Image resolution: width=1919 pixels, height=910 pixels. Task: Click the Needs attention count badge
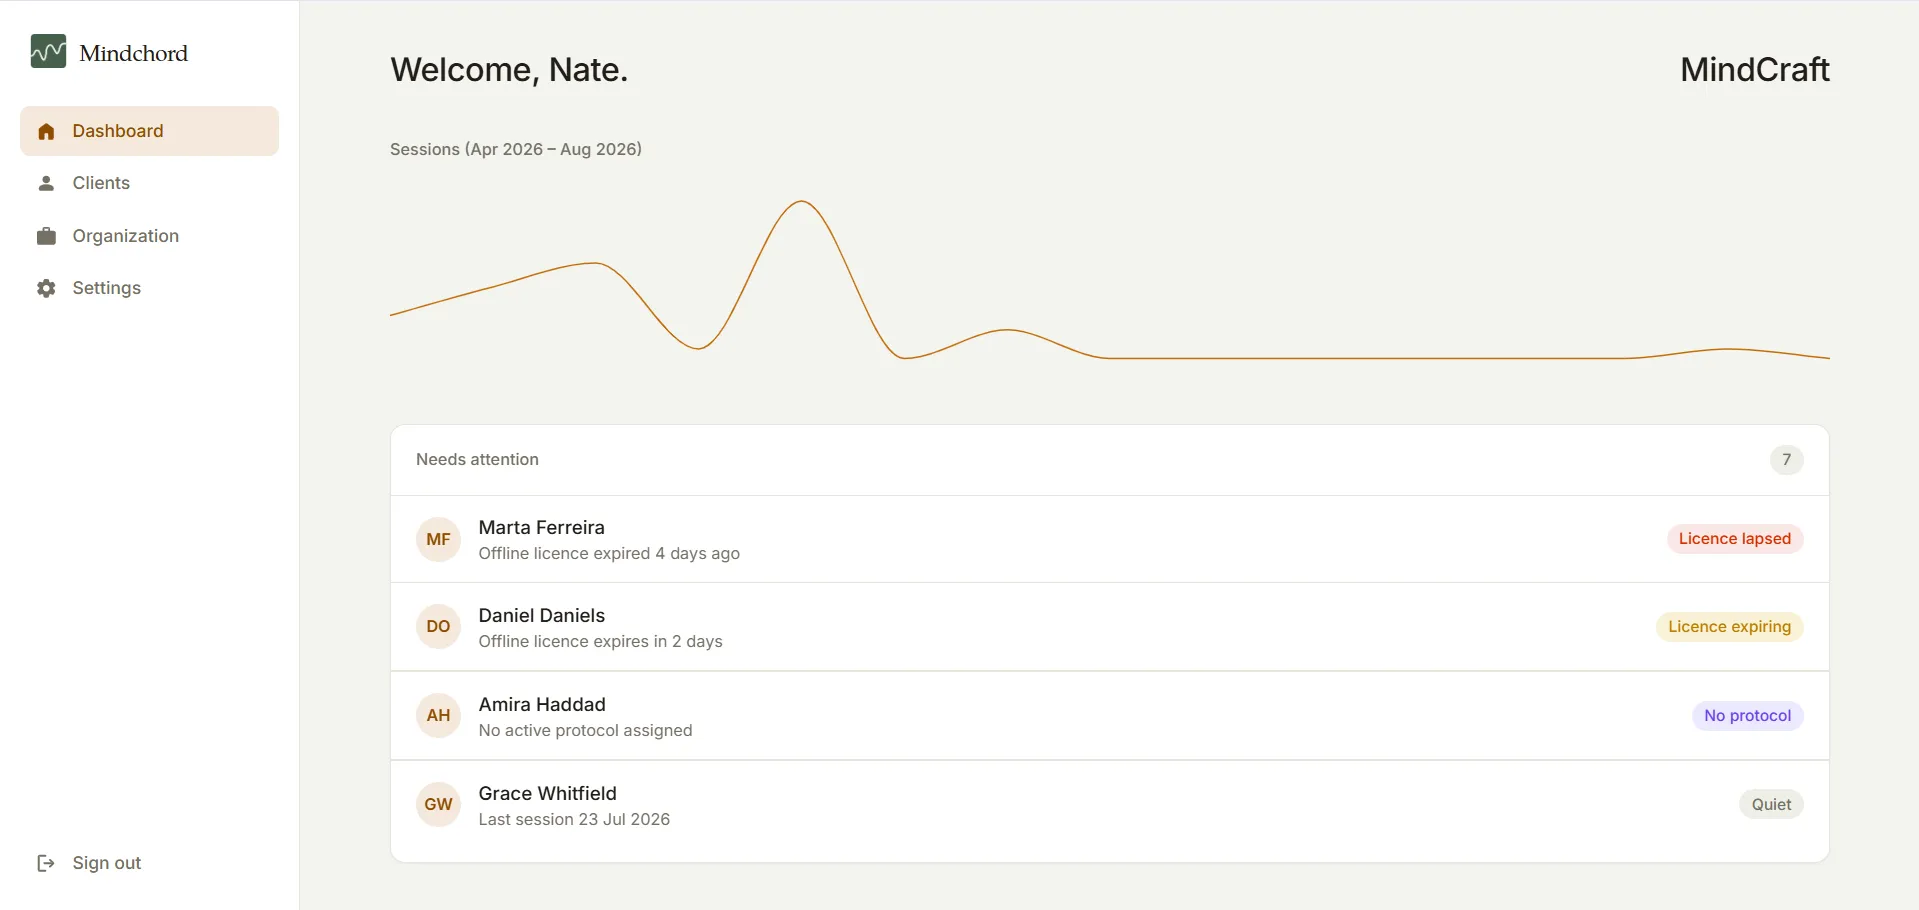coord(1786,460)
